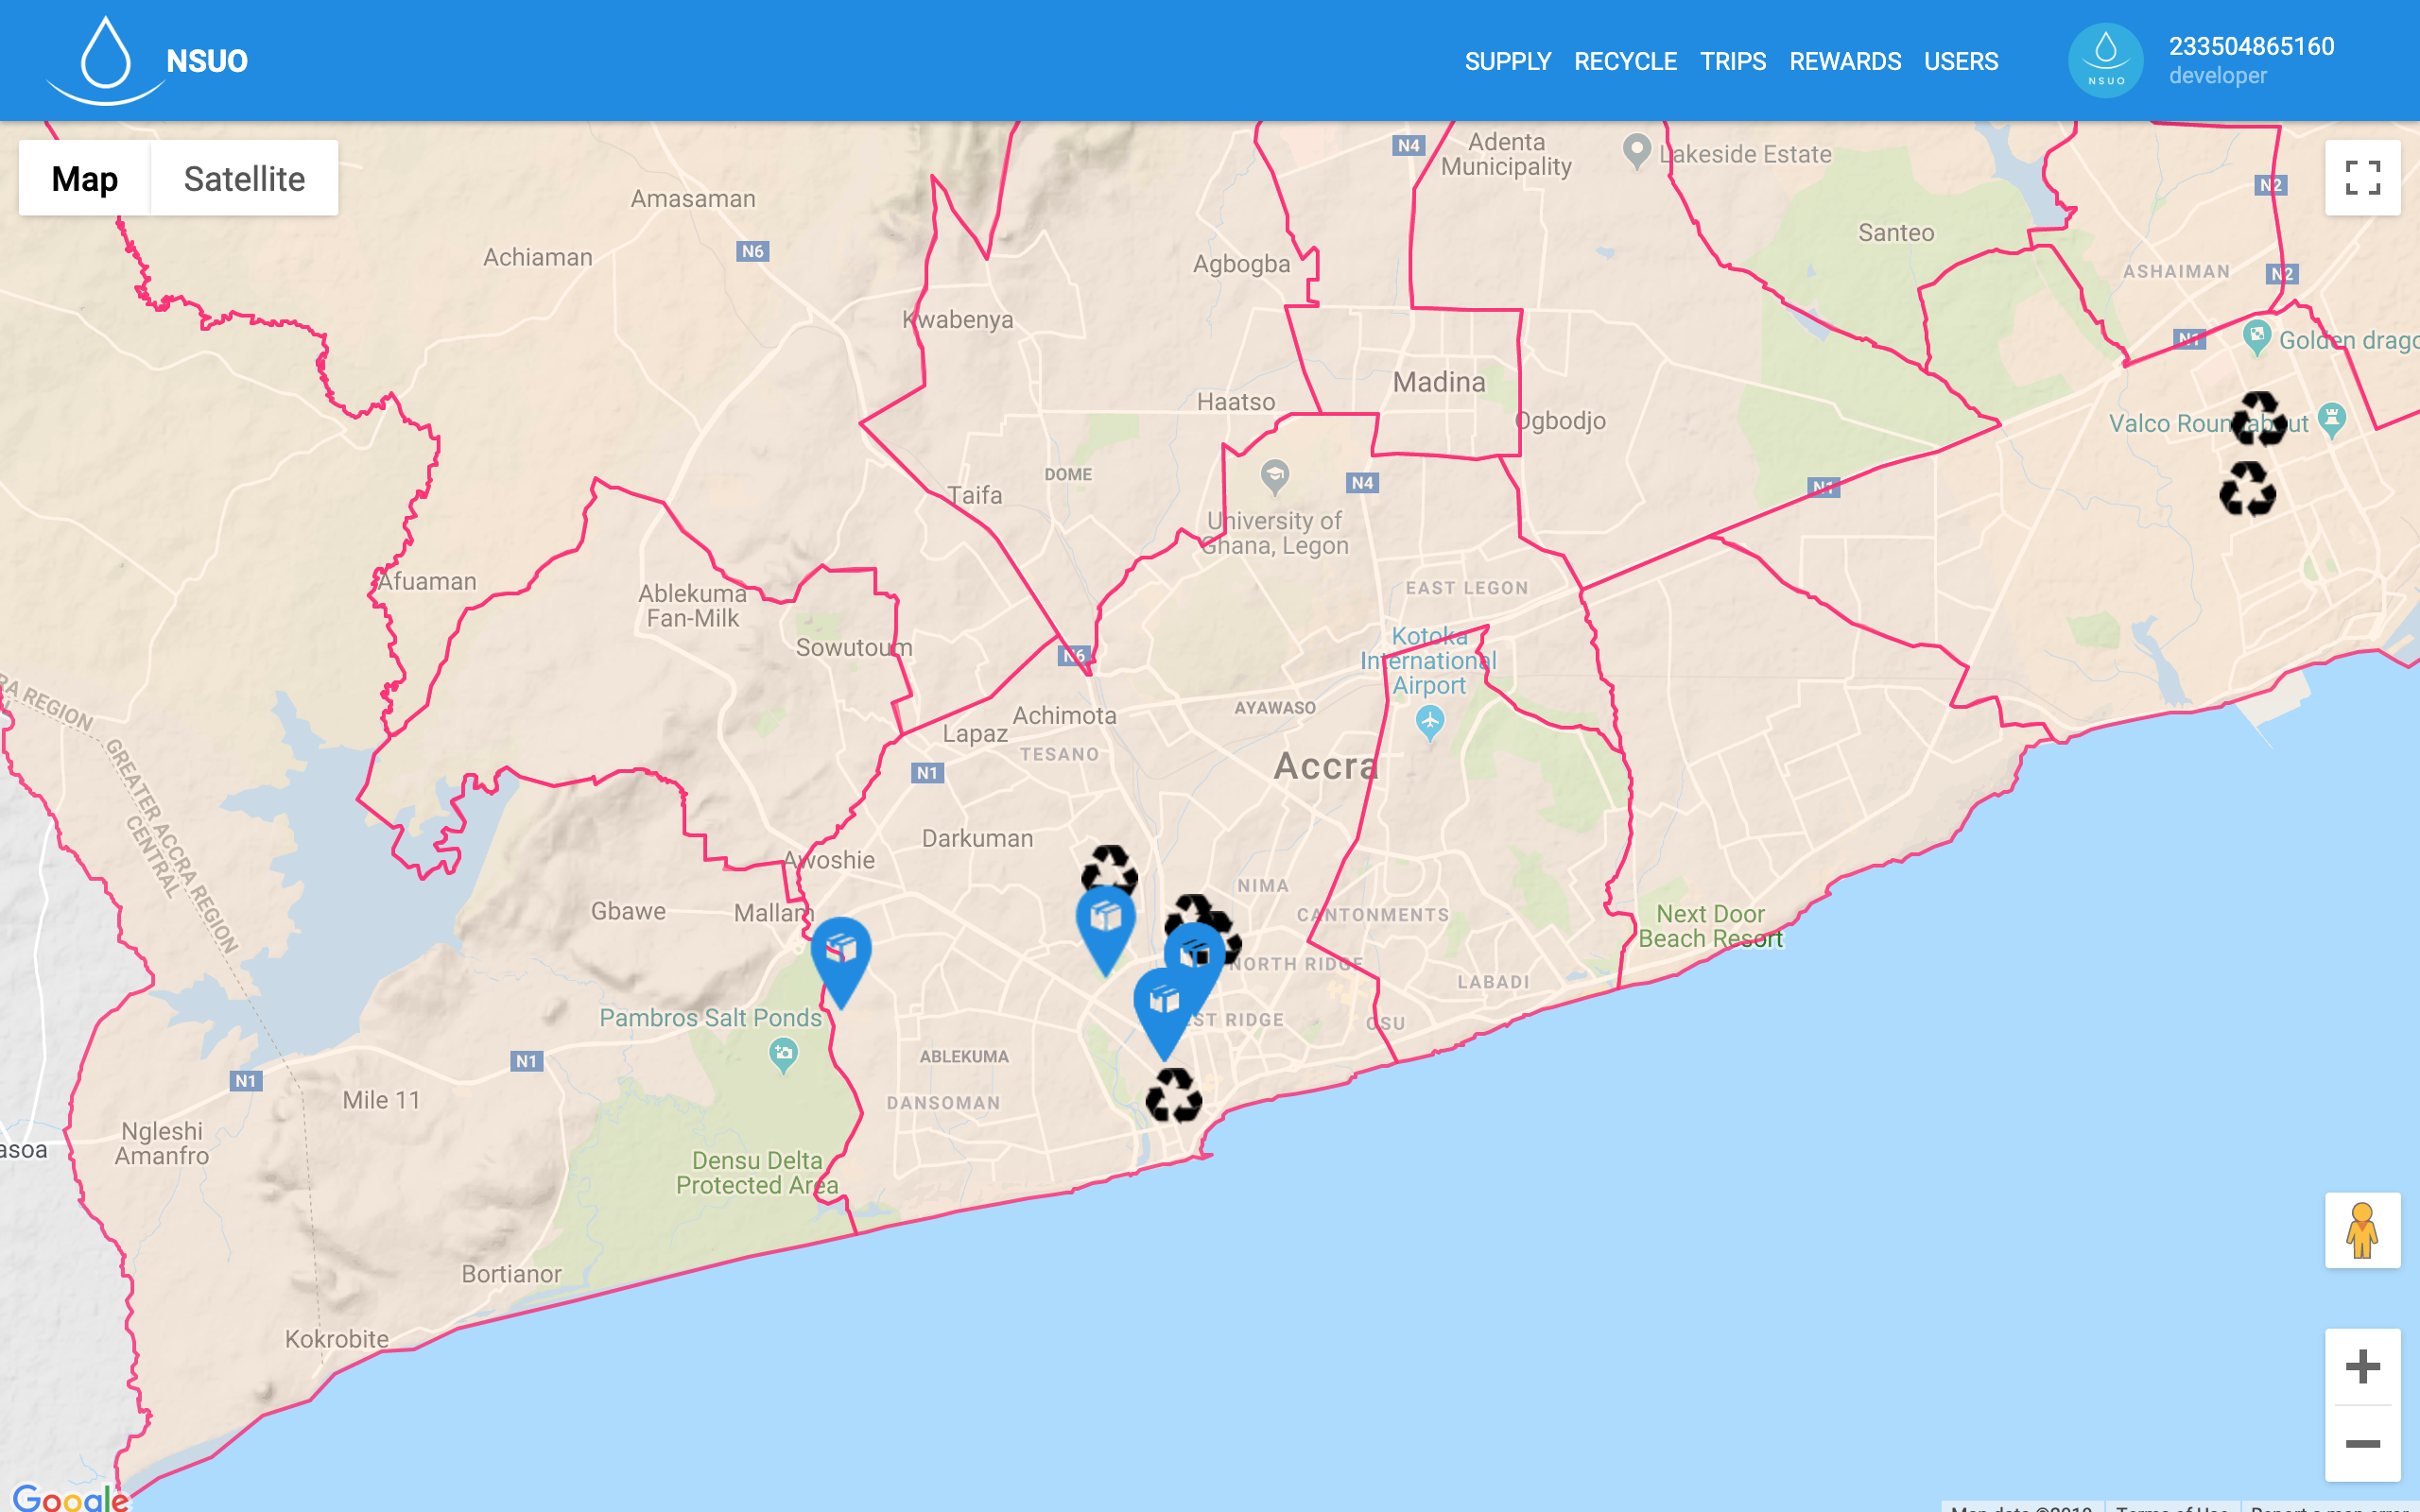Select recycle marker above the Darkuman supply pin
2420x1512 pixels.
click(x=1109, y=867)
